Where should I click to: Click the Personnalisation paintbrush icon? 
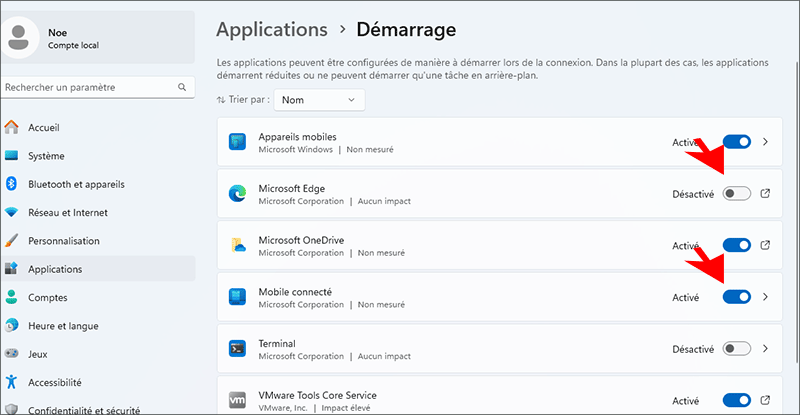(11, 240)
